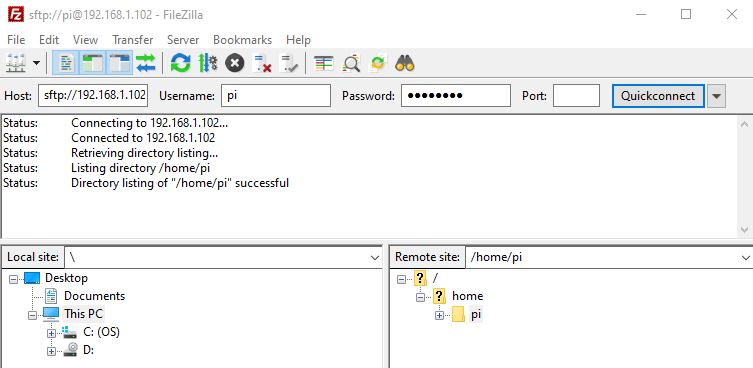Click the Quickconnect button

[x=658, y=96]
